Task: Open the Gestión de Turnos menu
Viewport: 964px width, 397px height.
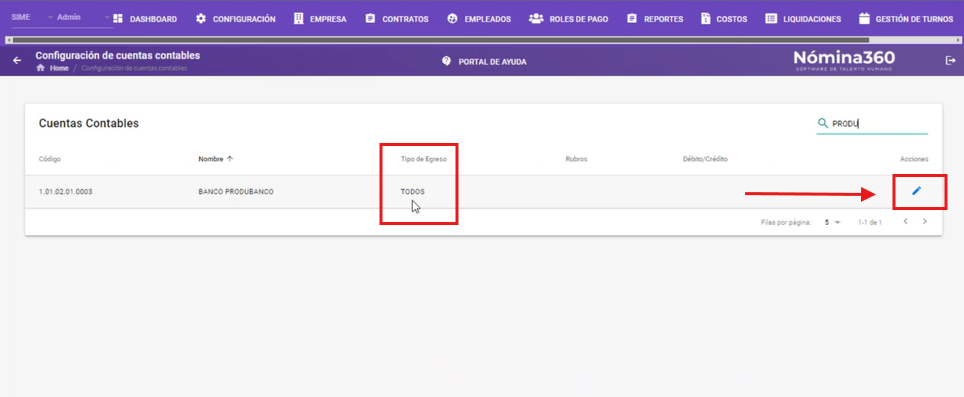Action: tap(906, 19)
